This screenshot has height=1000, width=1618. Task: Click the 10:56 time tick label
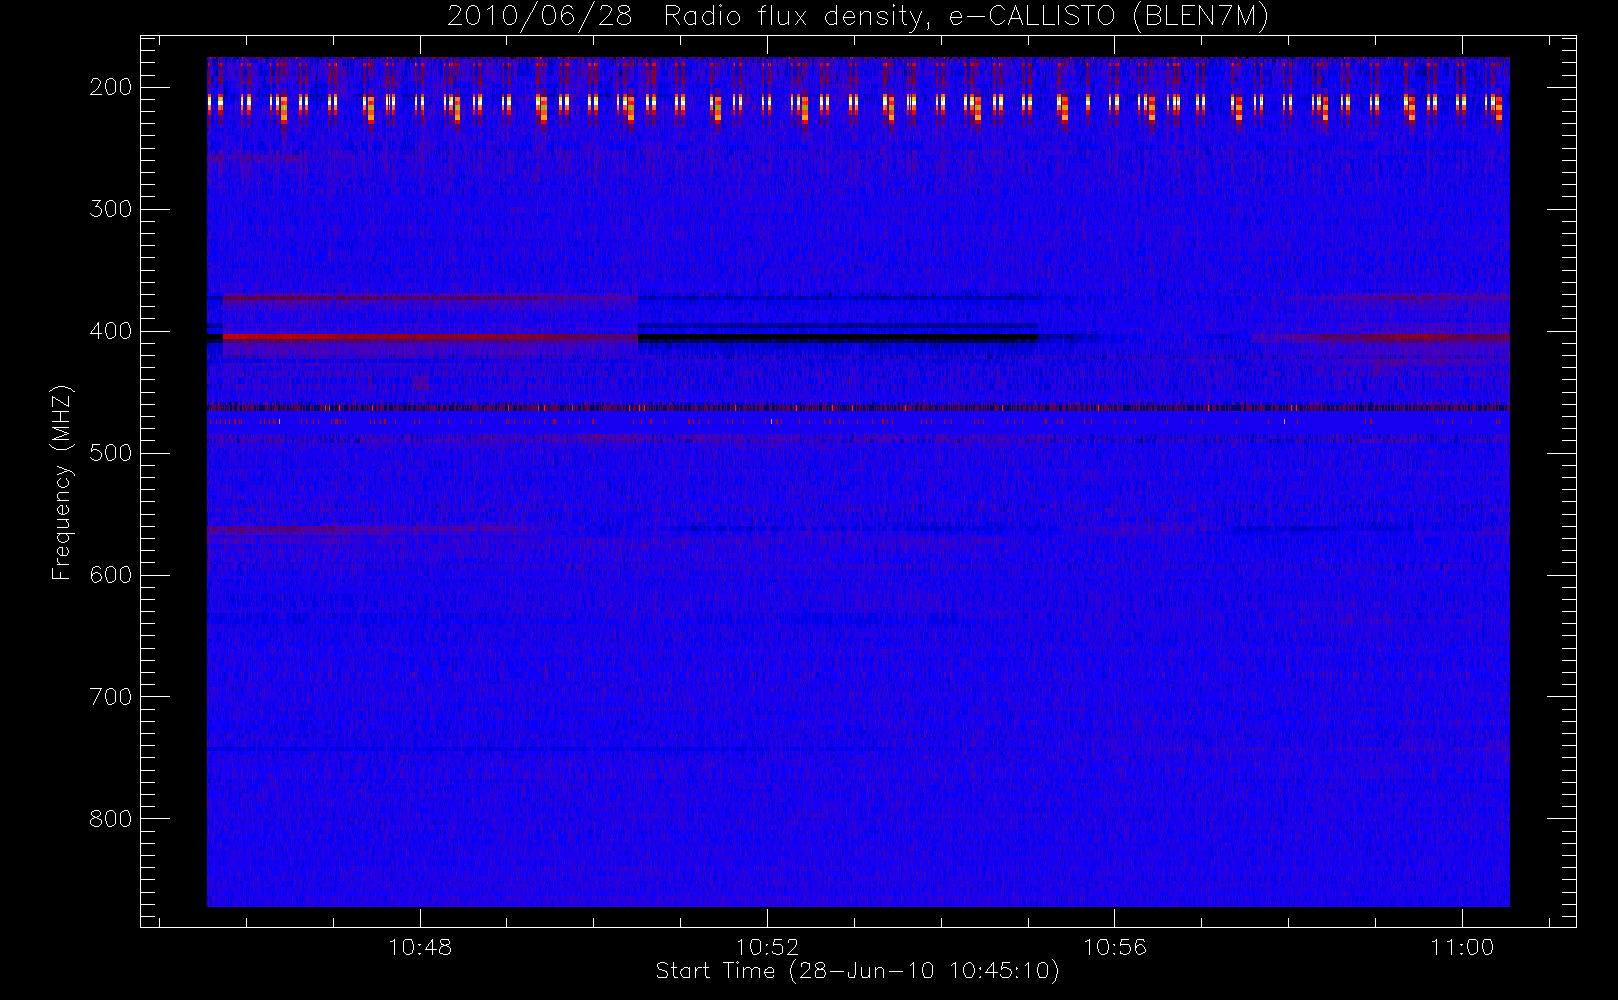click(1115, 947)
